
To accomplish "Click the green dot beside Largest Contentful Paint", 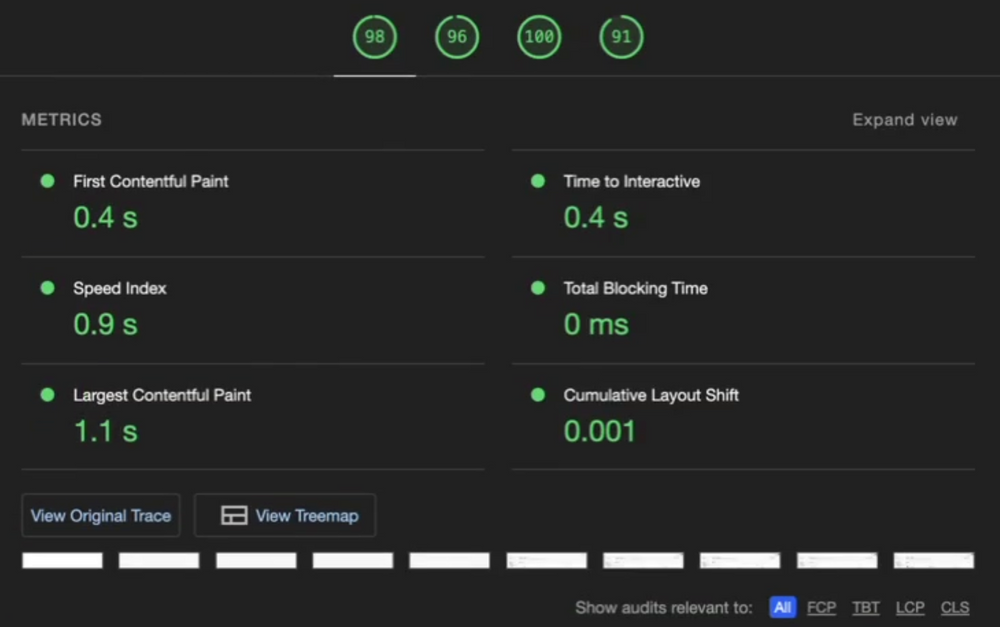I will coord(46,395).
